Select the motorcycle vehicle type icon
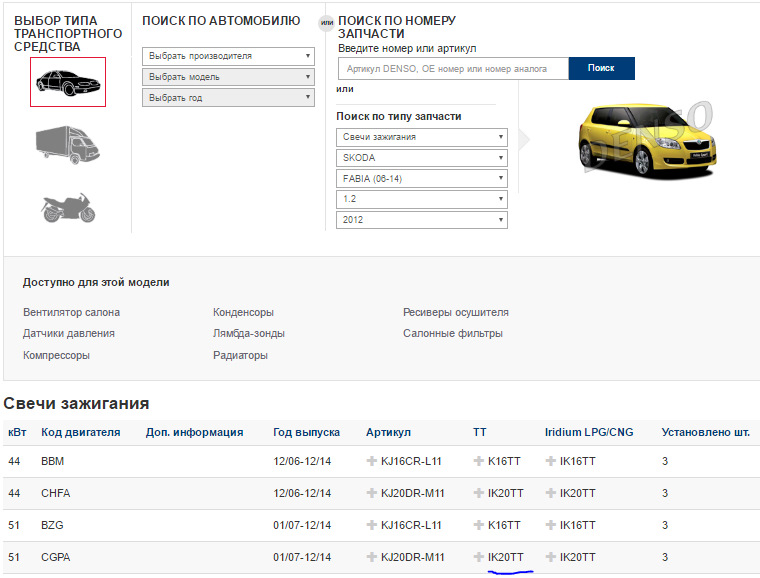The height and width of the screenshot is (578, 760). (68, 208)
